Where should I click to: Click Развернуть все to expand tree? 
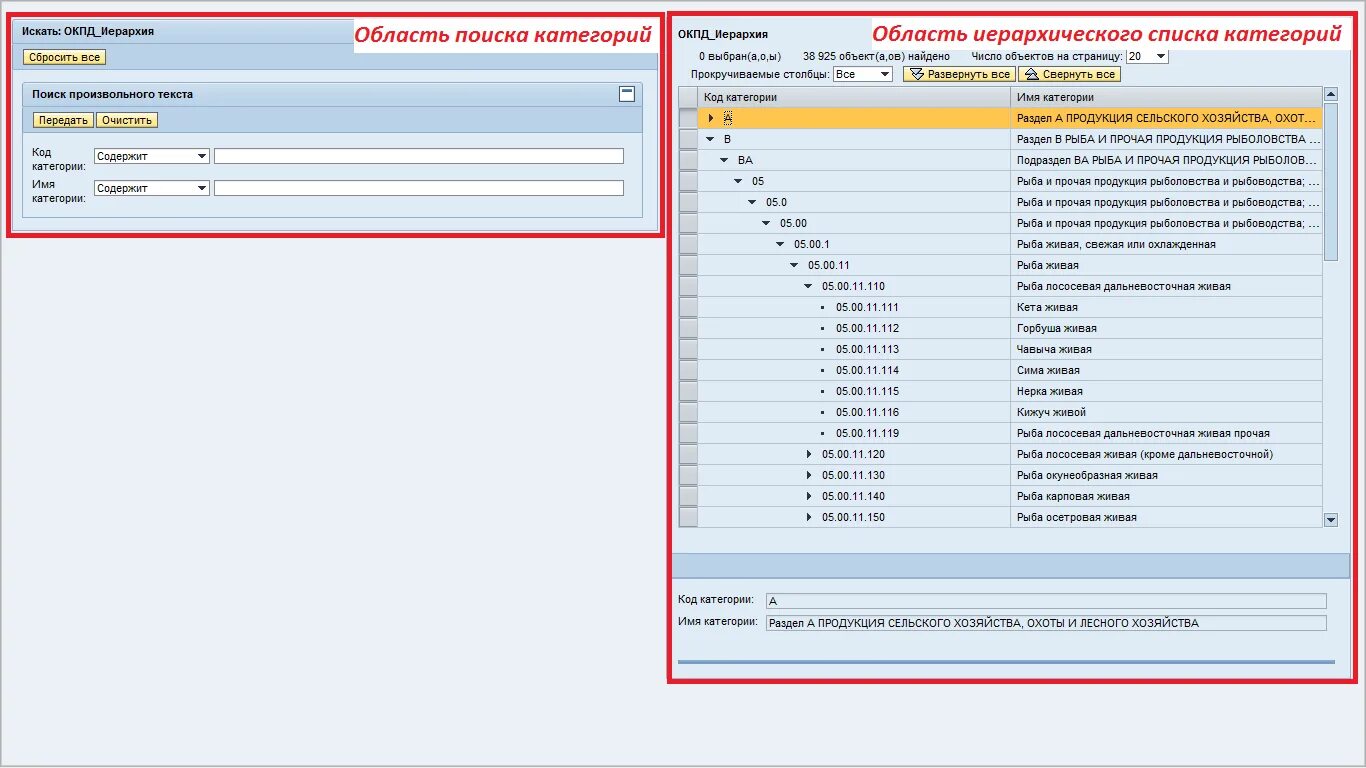960,74
